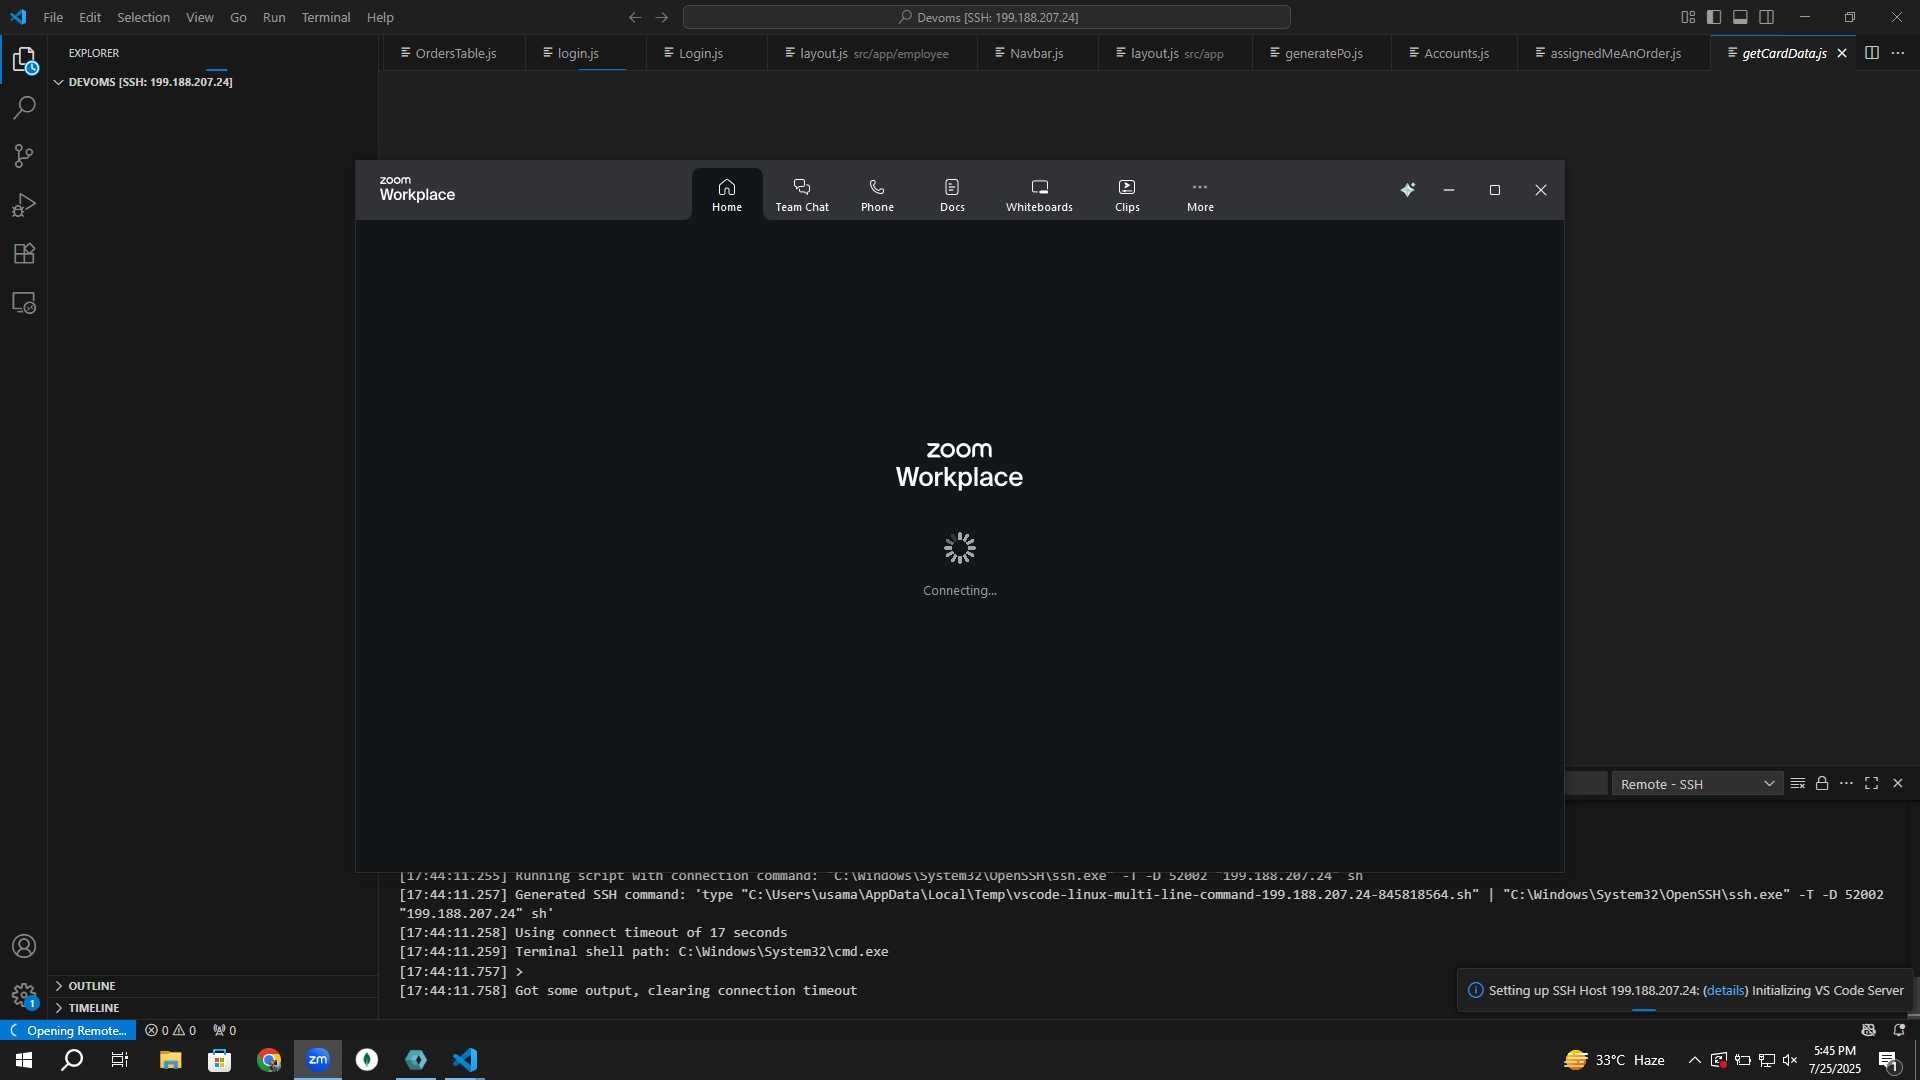Open Zoom Docs tab
This screenshot has width=1920, height=1080.
952,195
